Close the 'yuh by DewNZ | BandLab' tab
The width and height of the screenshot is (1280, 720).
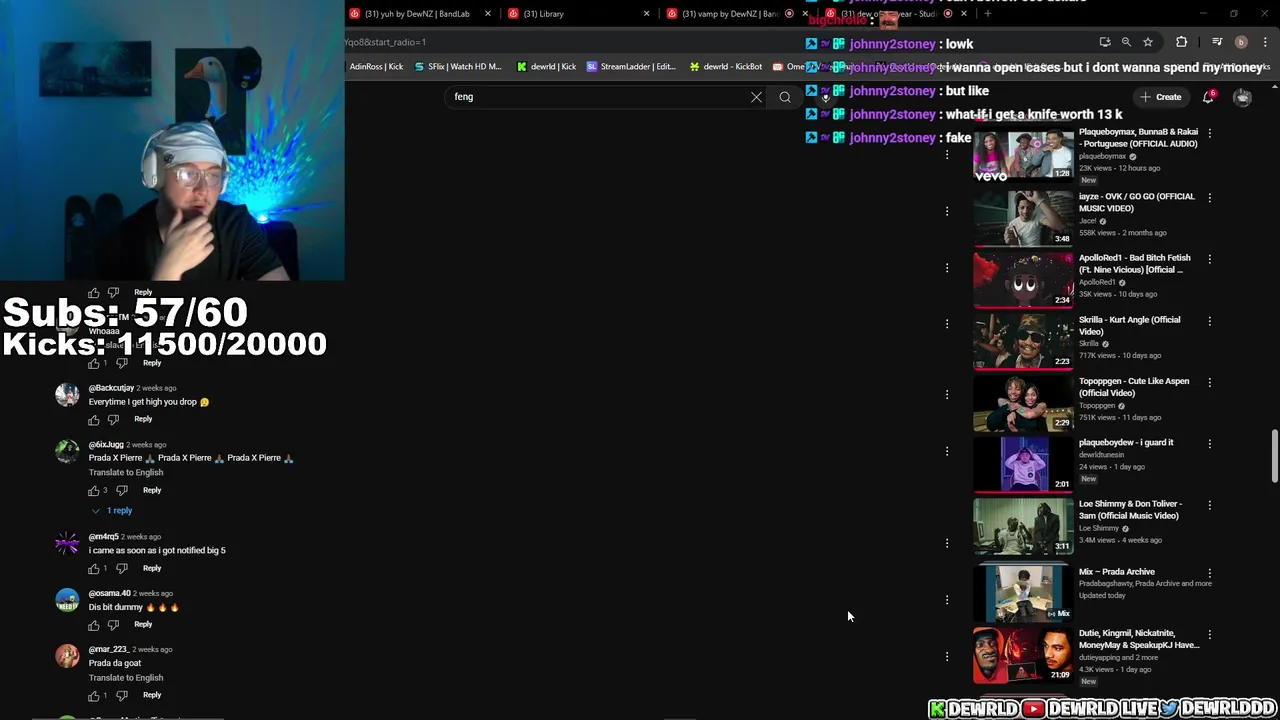(x=488, y=14)
